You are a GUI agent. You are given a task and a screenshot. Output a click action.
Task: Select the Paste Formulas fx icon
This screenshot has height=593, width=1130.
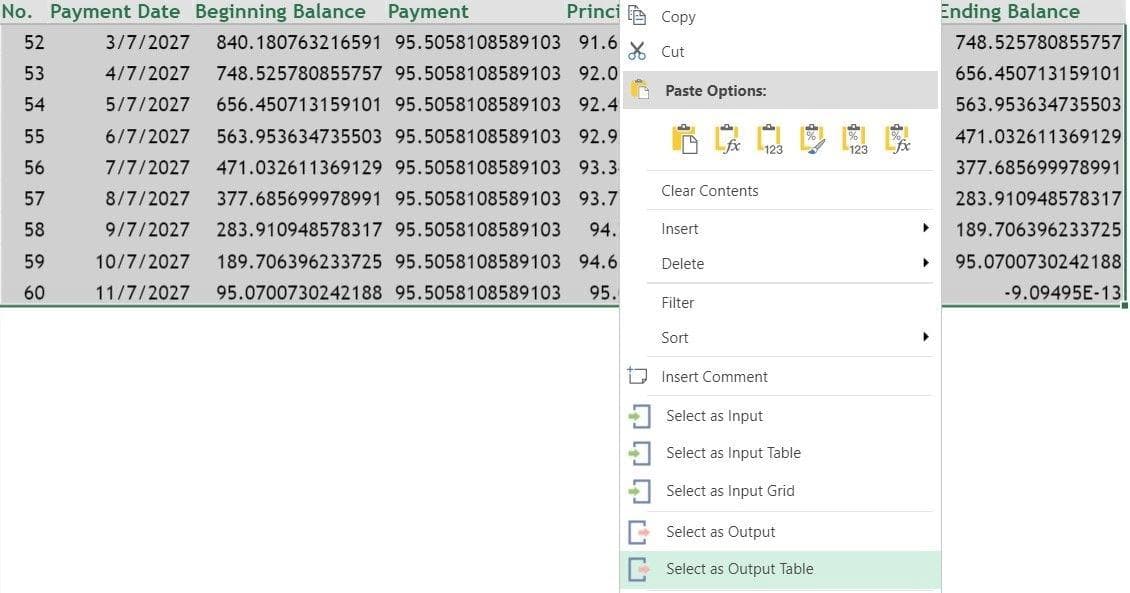point(729,138)
